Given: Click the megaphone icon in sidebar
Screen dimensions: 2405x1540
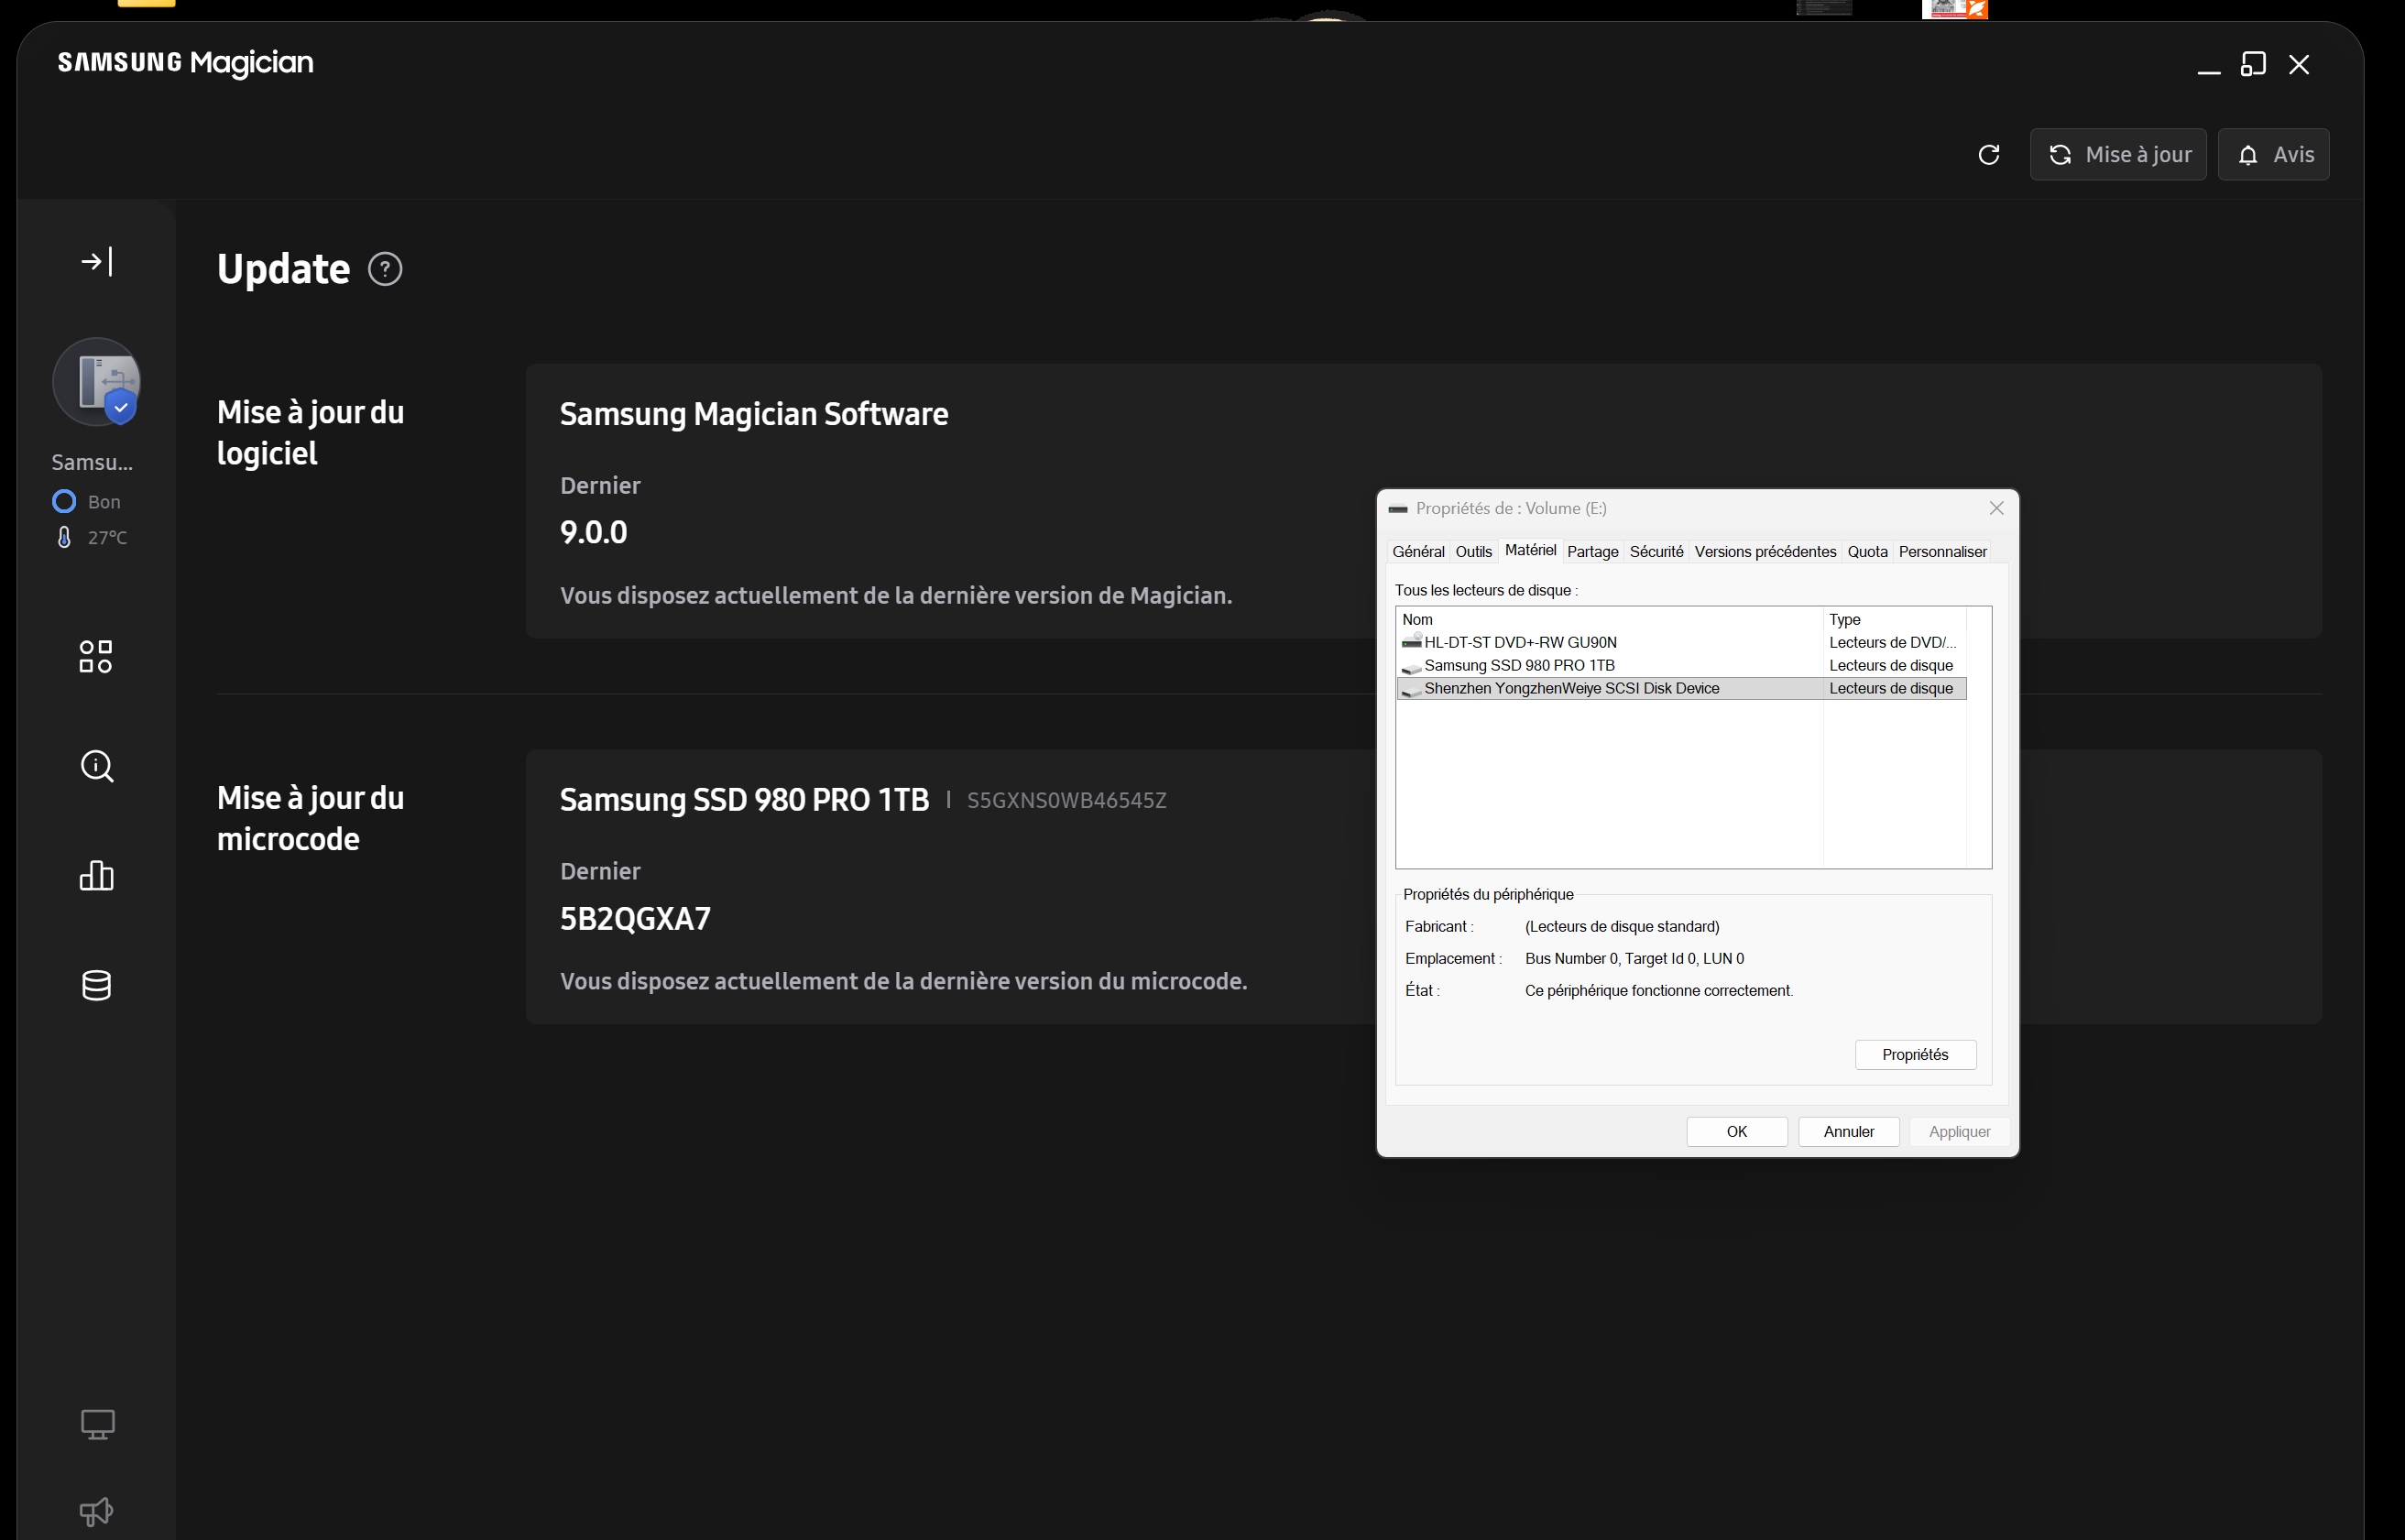Looking at the screenshot, I should coord(97,1510).
